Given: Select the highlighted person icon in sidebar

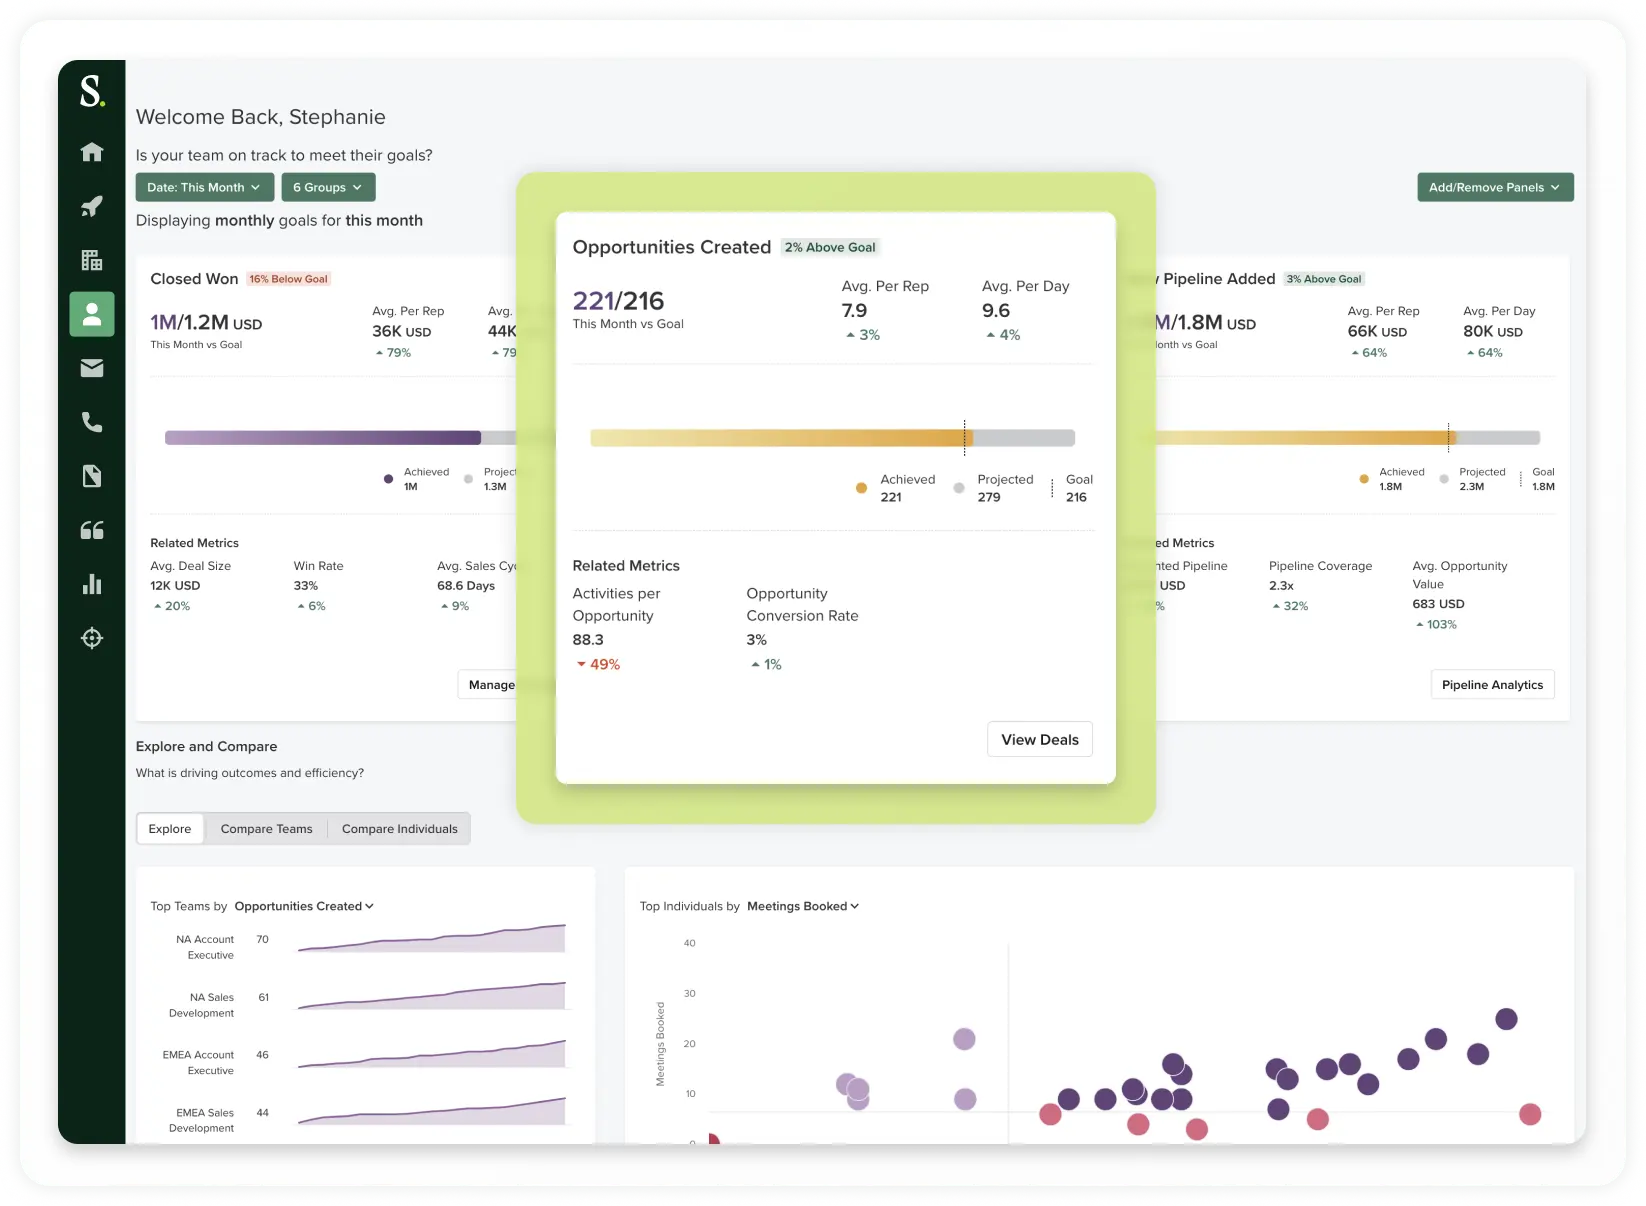Looking at the screenshot, I should pyautogui.click(x=91, y=314).
